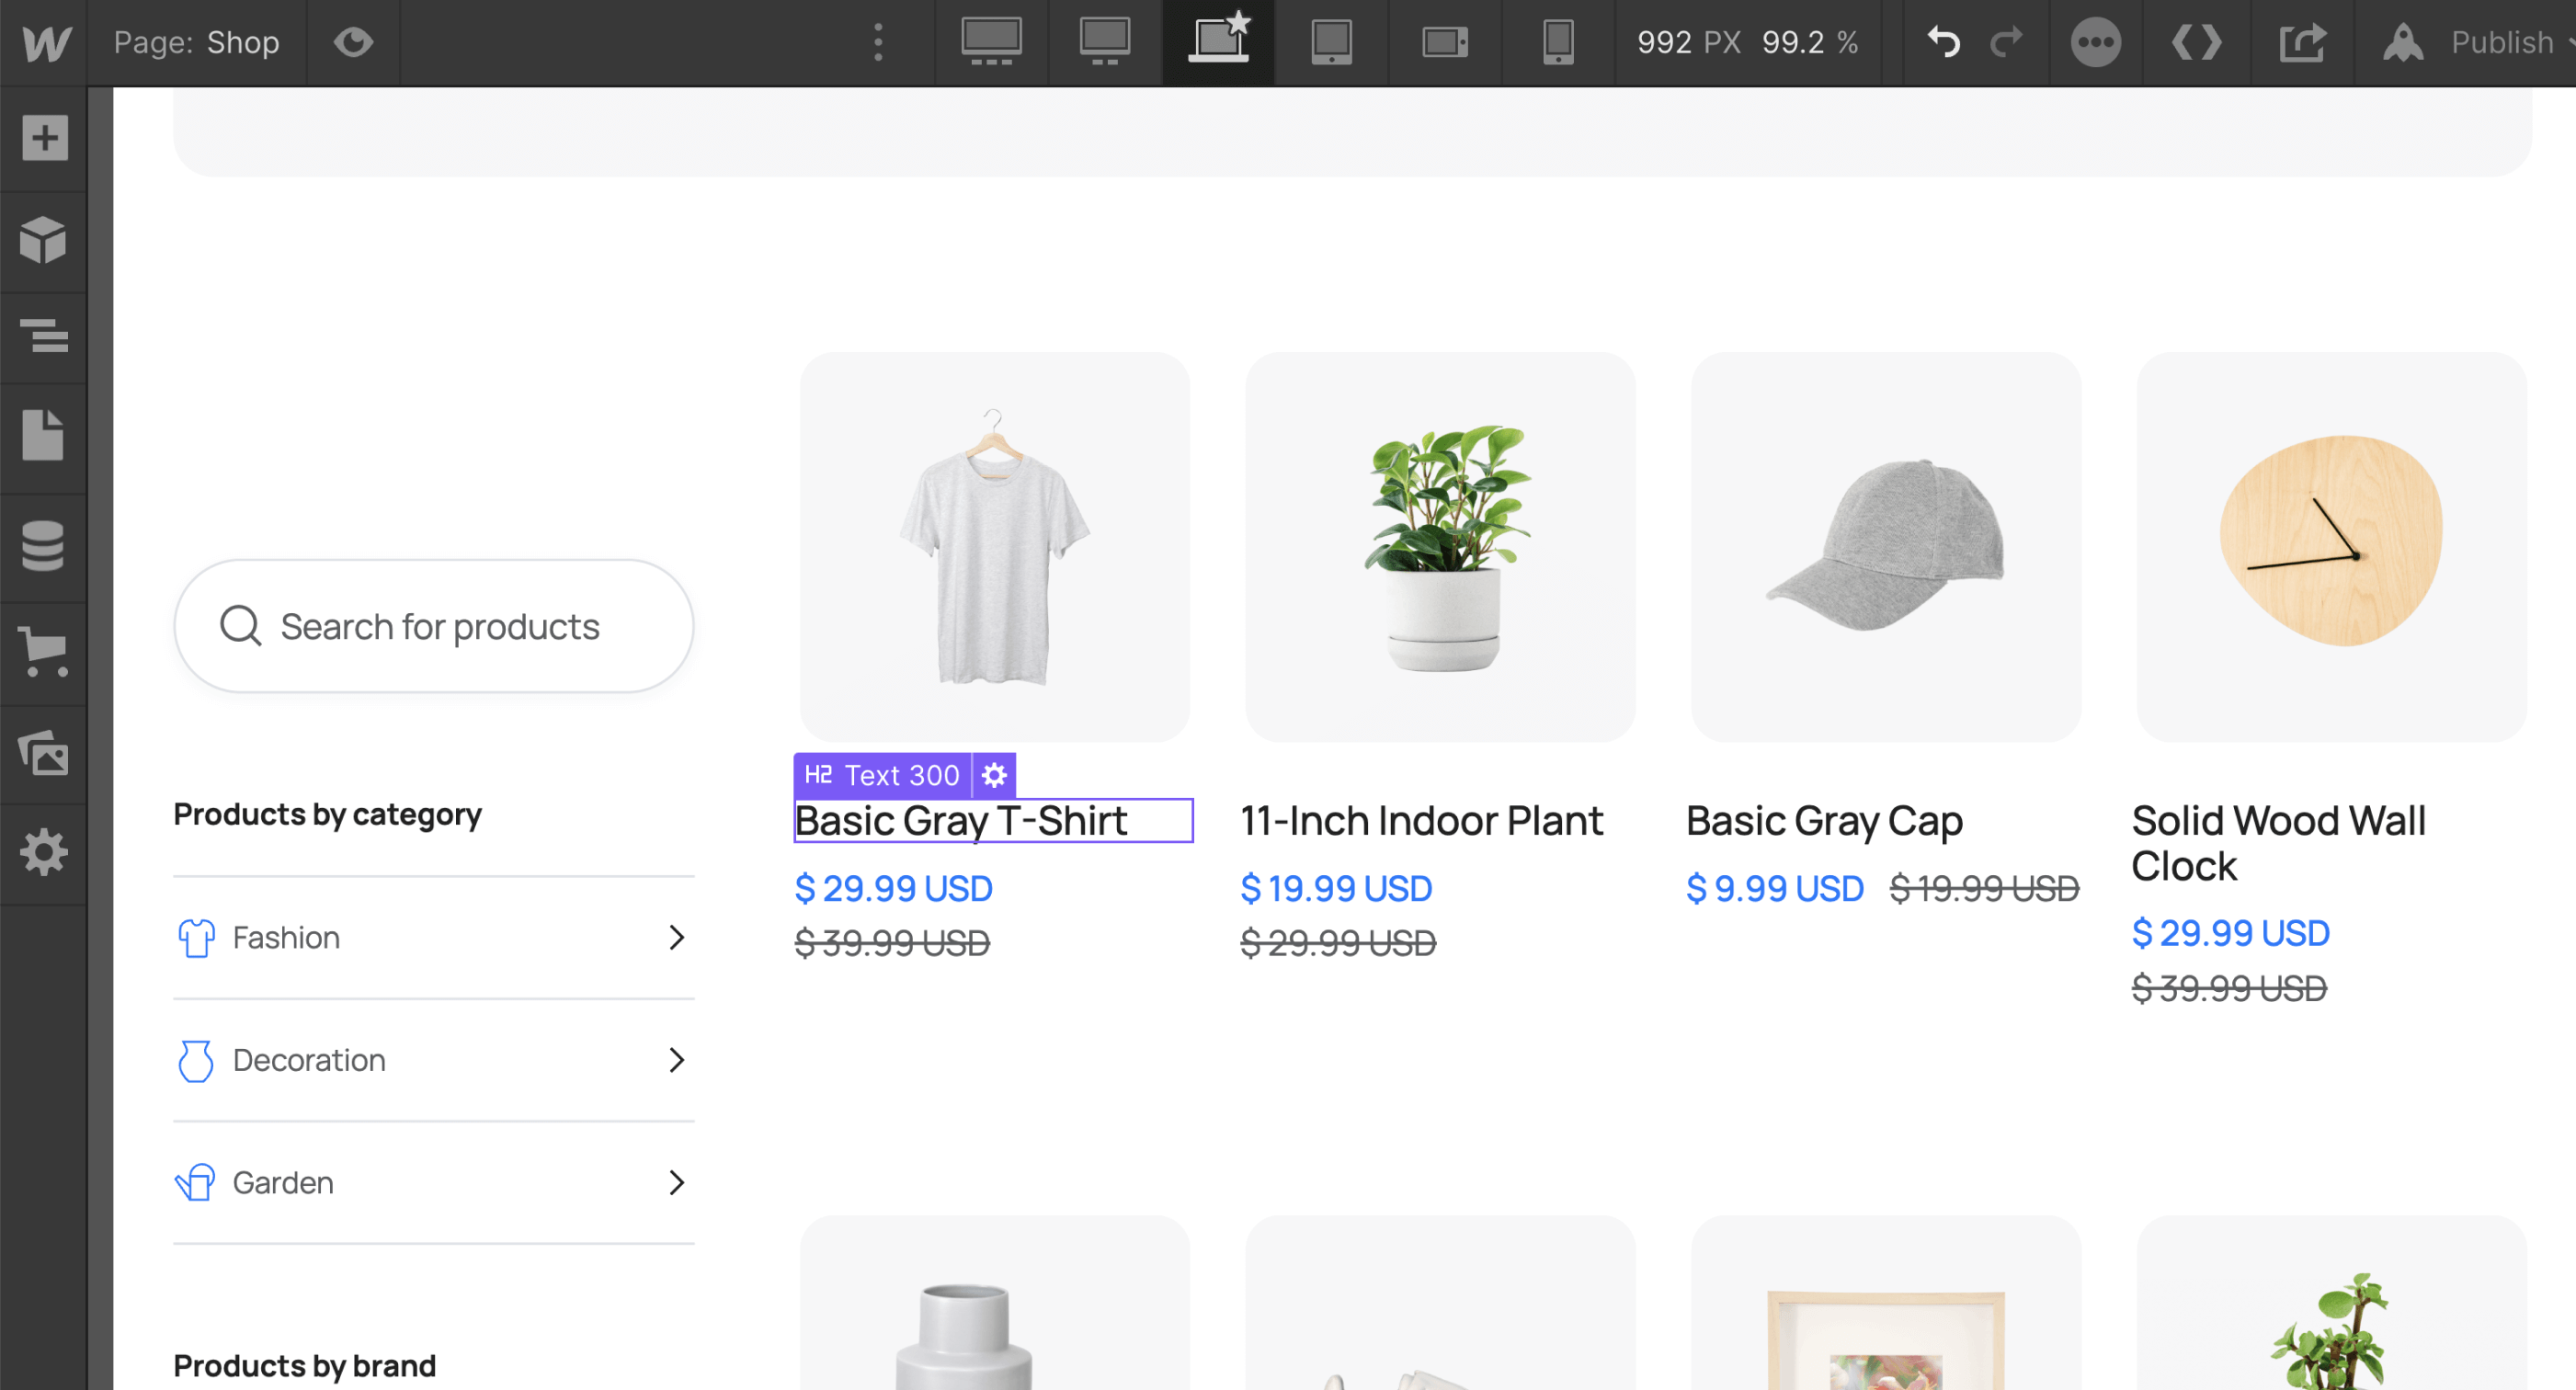Open the save status ellipsis icon

click(2095, 42)
